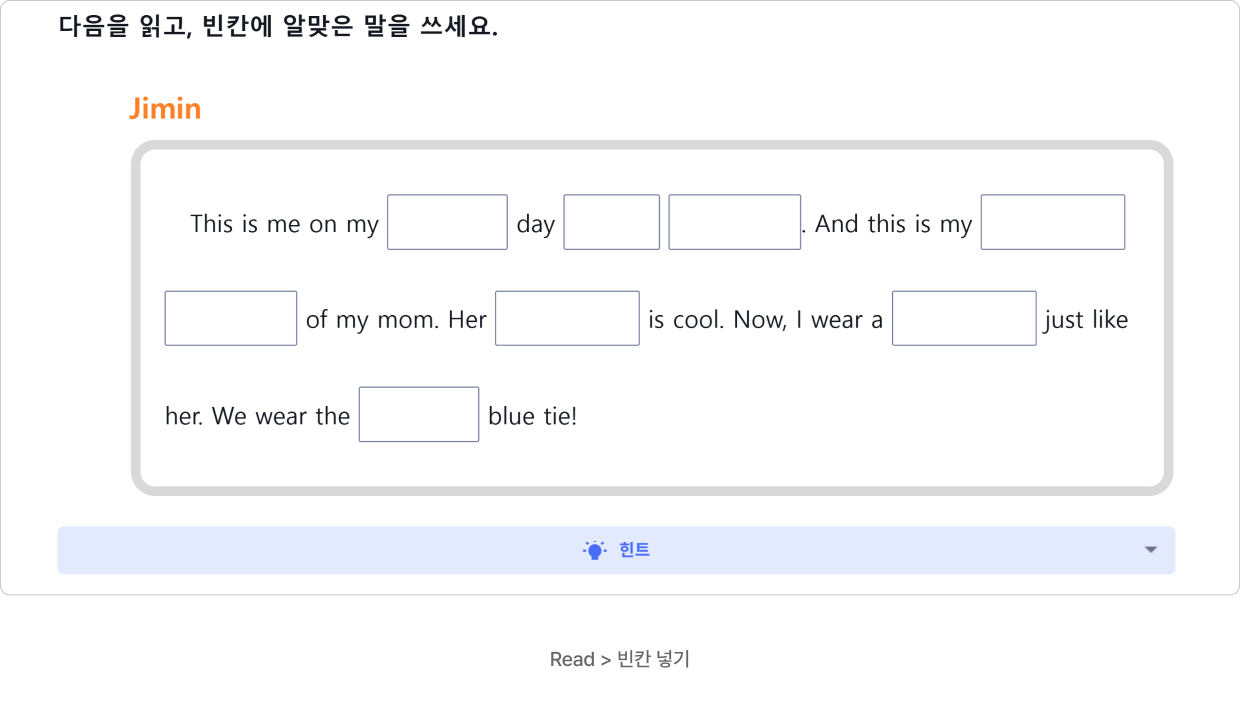This screenshot has width=1240, height=708.
Task: Expand the 힌트 panel arrow
Action: [x=1150, y=550]
